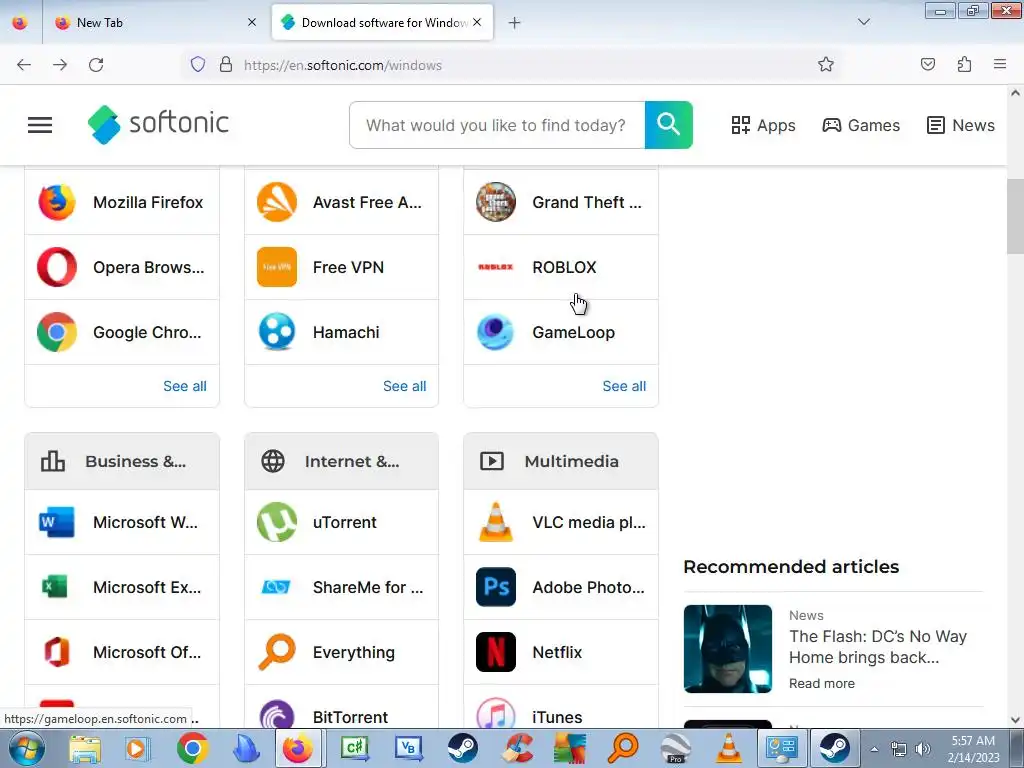Click the Softonic logo

coord(158,124)
